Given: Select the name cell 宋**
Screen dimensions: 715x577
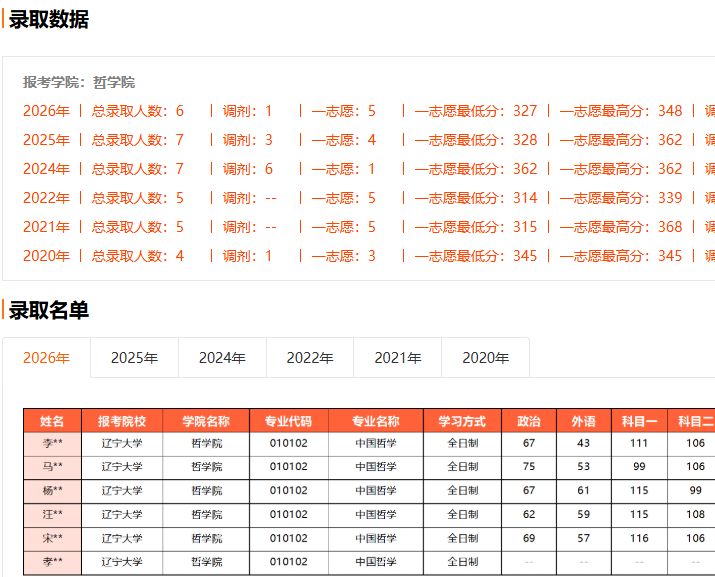Looking at the screenshot, I should point(52,538).
